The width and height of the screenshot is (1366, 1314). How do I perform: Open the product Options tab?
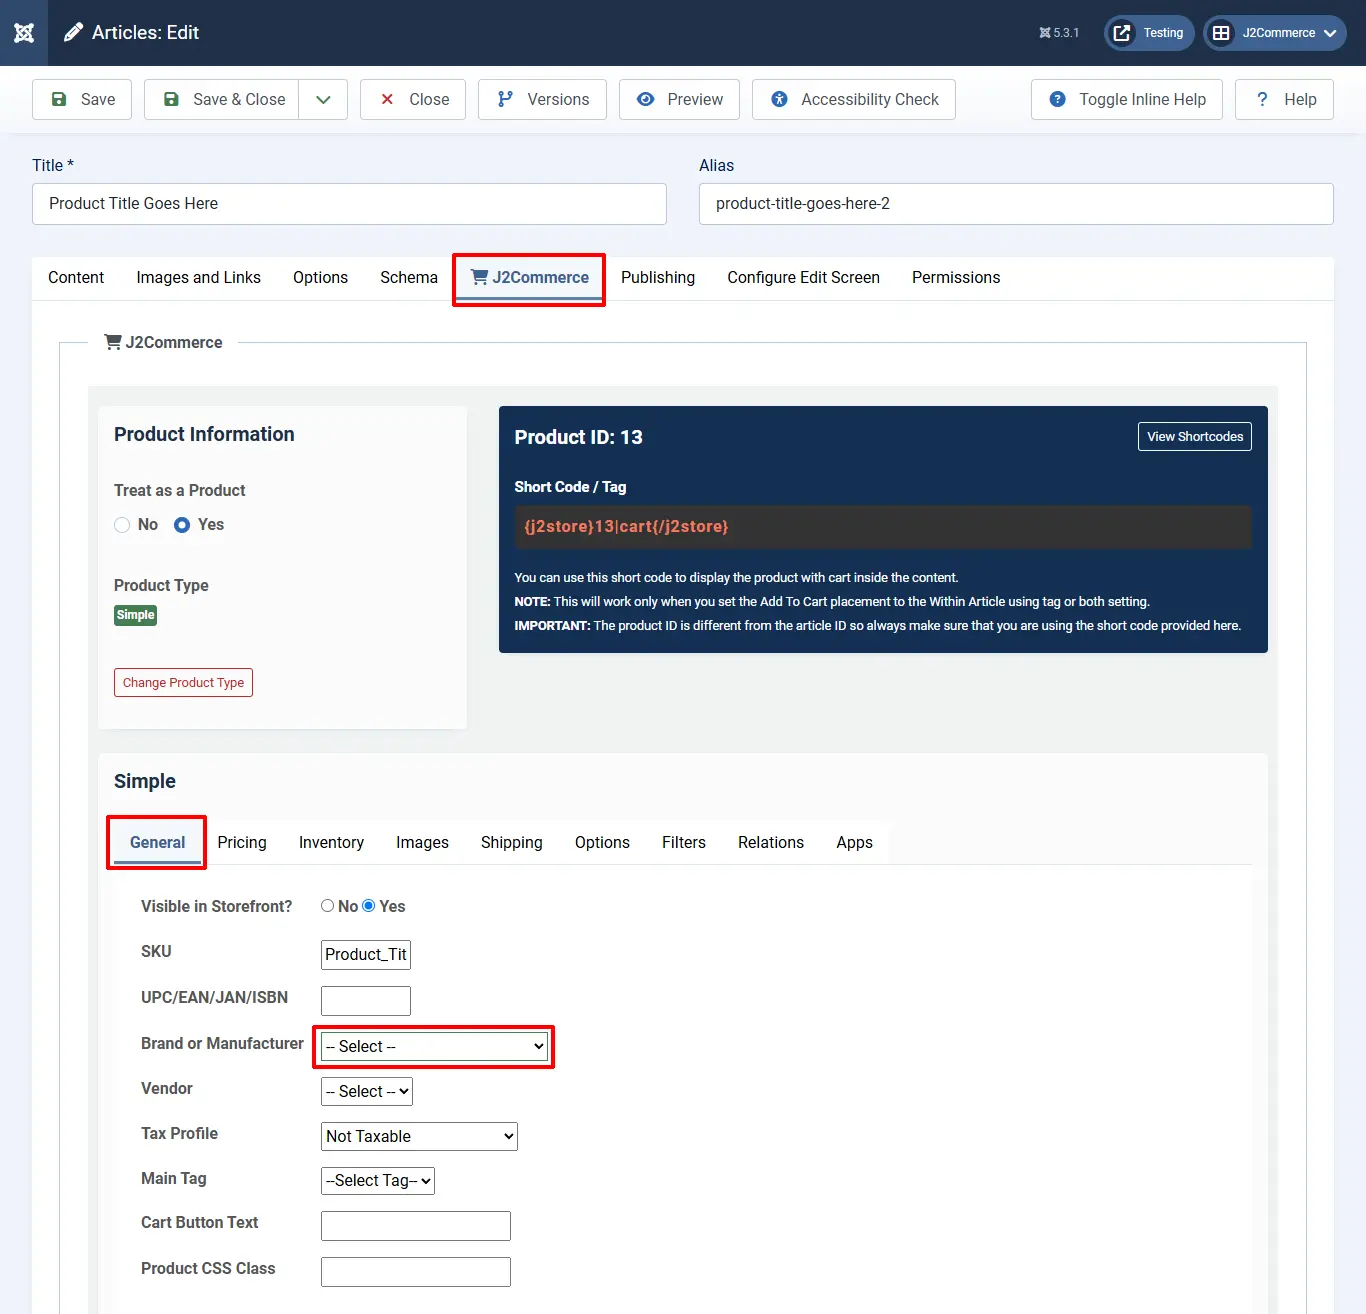[602, 843]
